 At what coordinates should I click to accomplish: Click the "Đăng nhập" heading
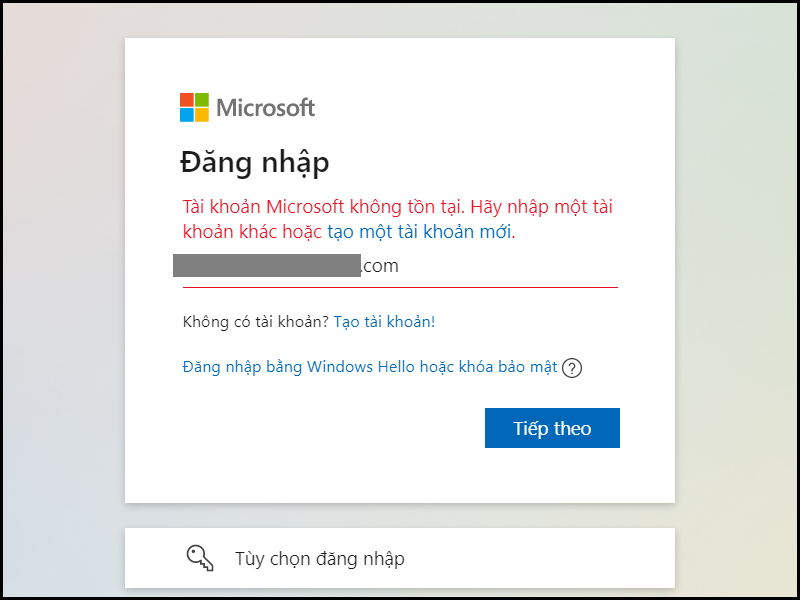[255, 162]
